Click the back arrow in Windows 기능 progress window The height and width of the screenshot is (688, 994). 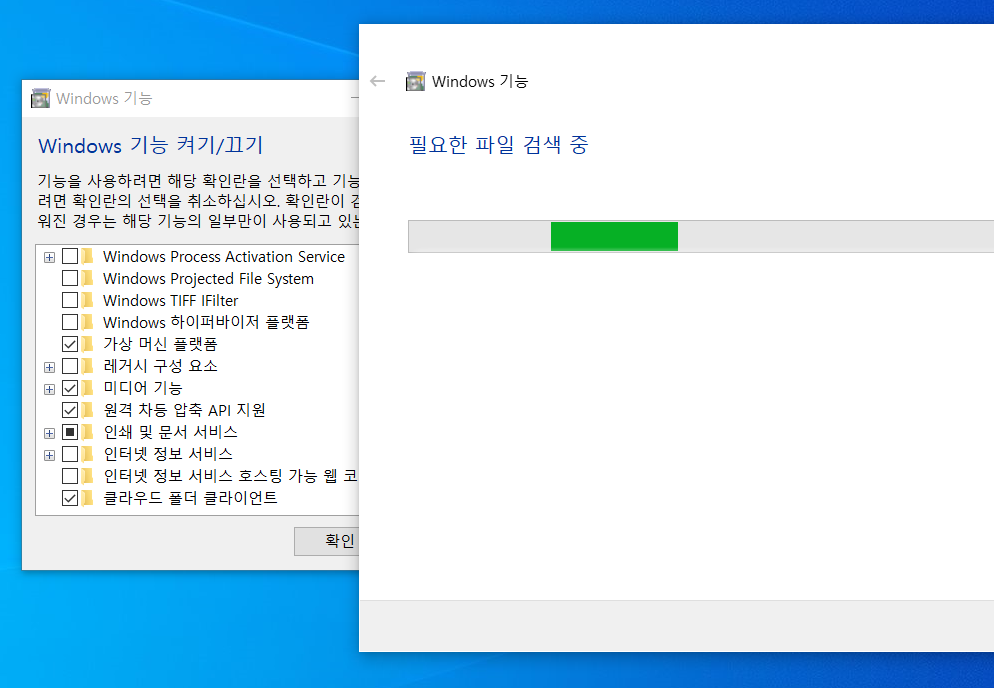click(x=377, y=81)
